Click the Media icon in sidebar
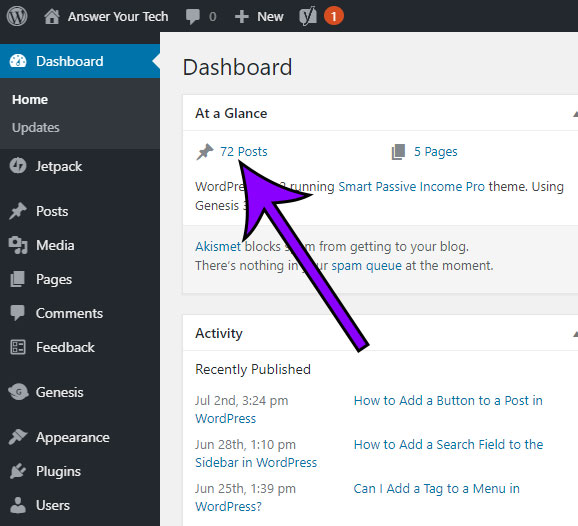The image size is (578, 526). (18, 245)
